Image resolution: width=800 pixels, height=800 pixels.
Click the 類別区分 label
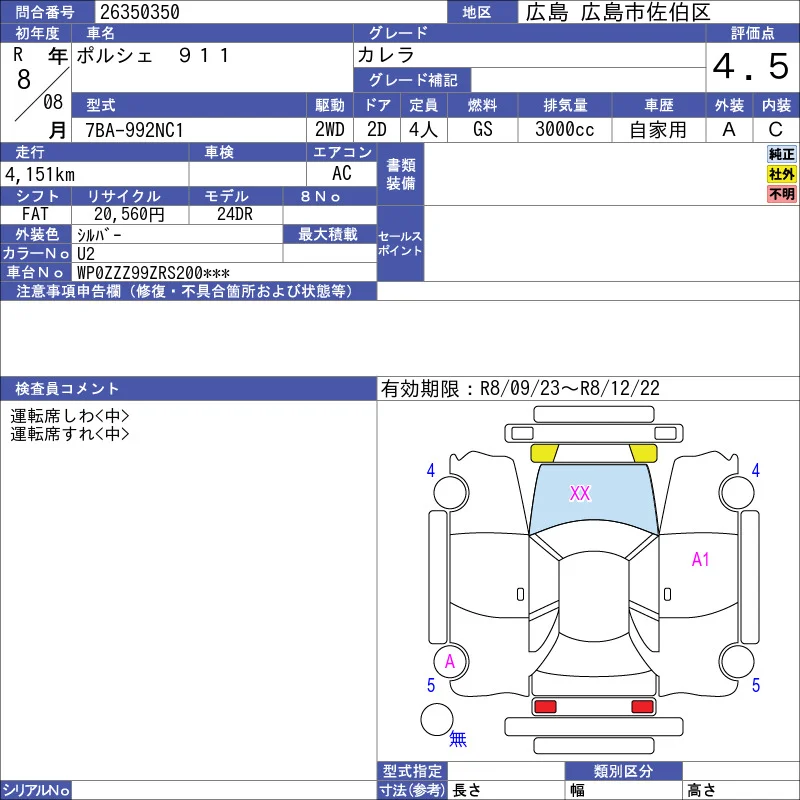pyautogui.click(x=623, y=771)
